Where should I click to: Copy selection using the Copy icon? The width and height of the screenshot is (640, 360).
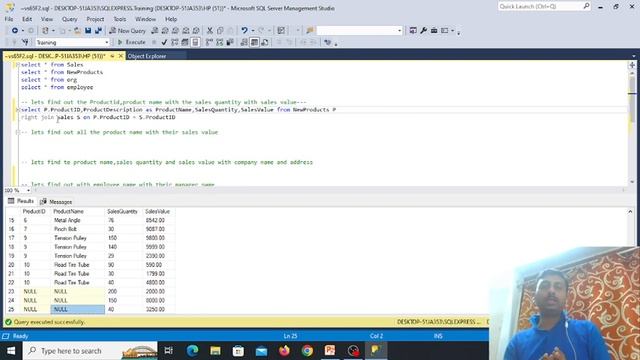tap(220, 31)
